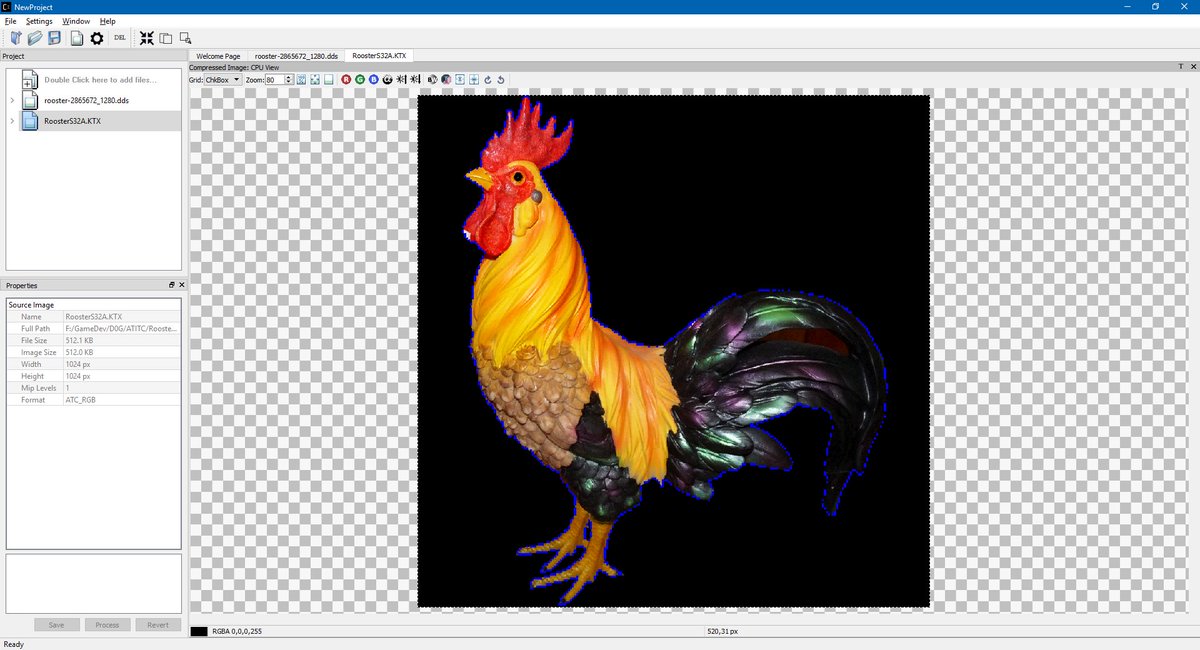Toggle the alpha channel display
The height and width of the screenshot is (650, 1200).
[x=387, y=79]
